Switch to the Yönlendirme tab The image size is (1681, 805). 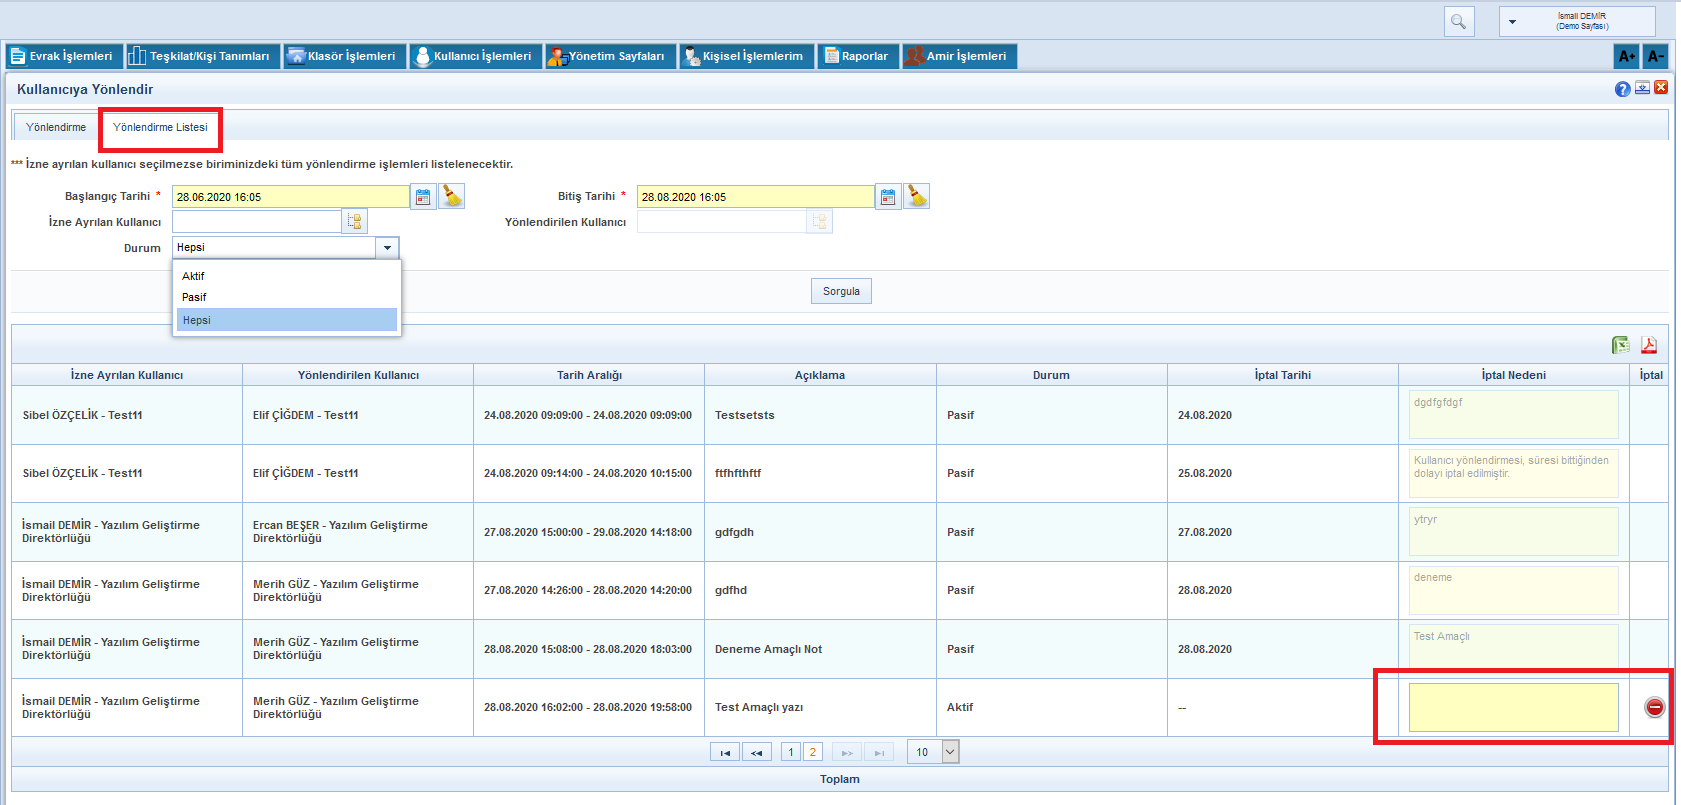point(56,127)
